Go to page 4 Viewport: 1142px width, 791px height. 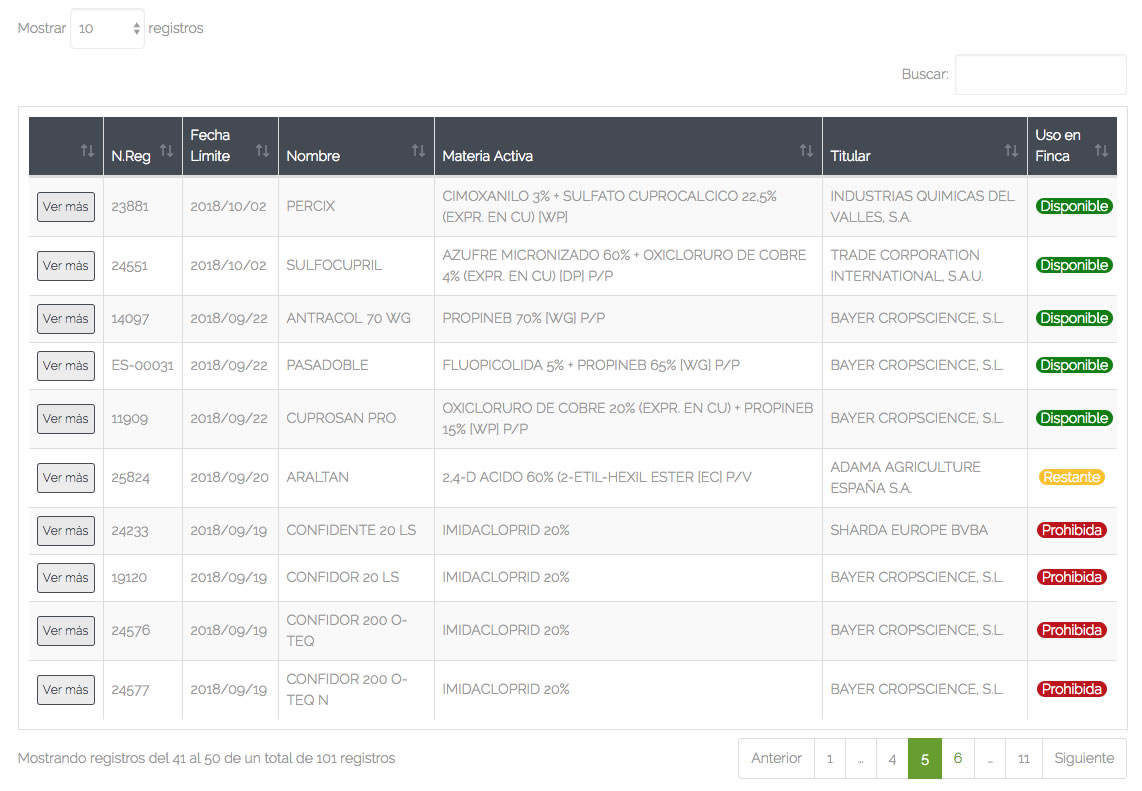coord(892,758)
